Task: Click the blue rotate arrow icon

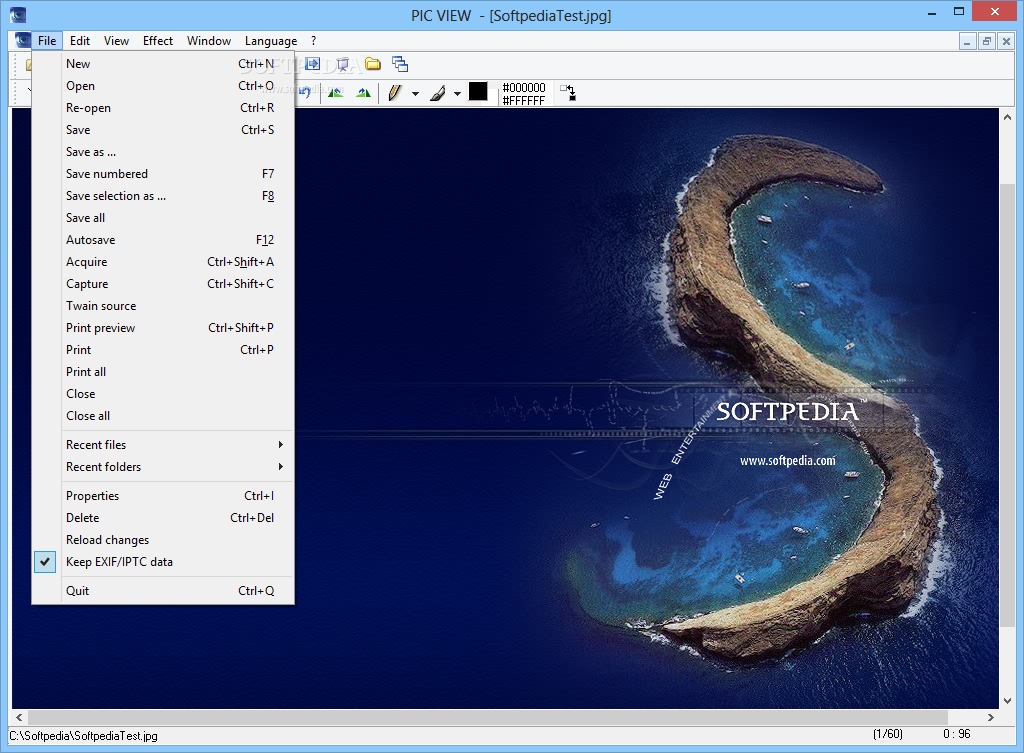Action: point(304,93)
